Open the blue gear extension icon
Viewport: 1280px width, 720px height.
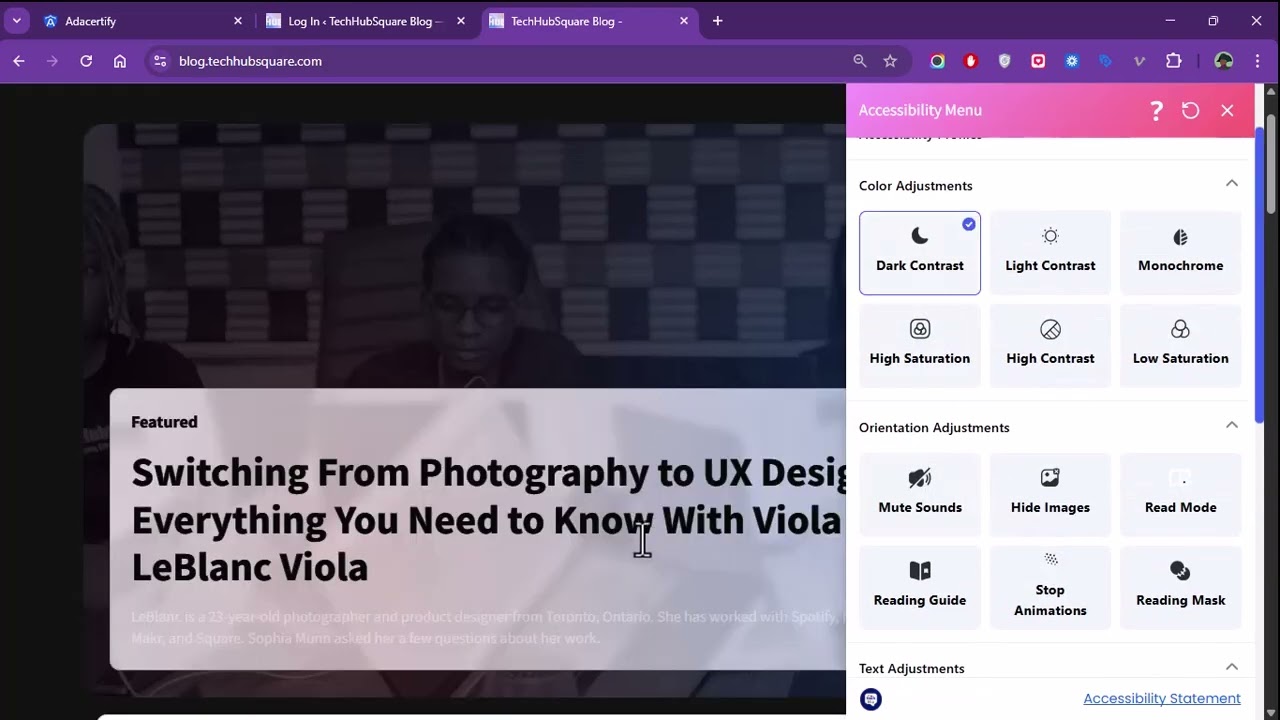(x=1072, y=61)
